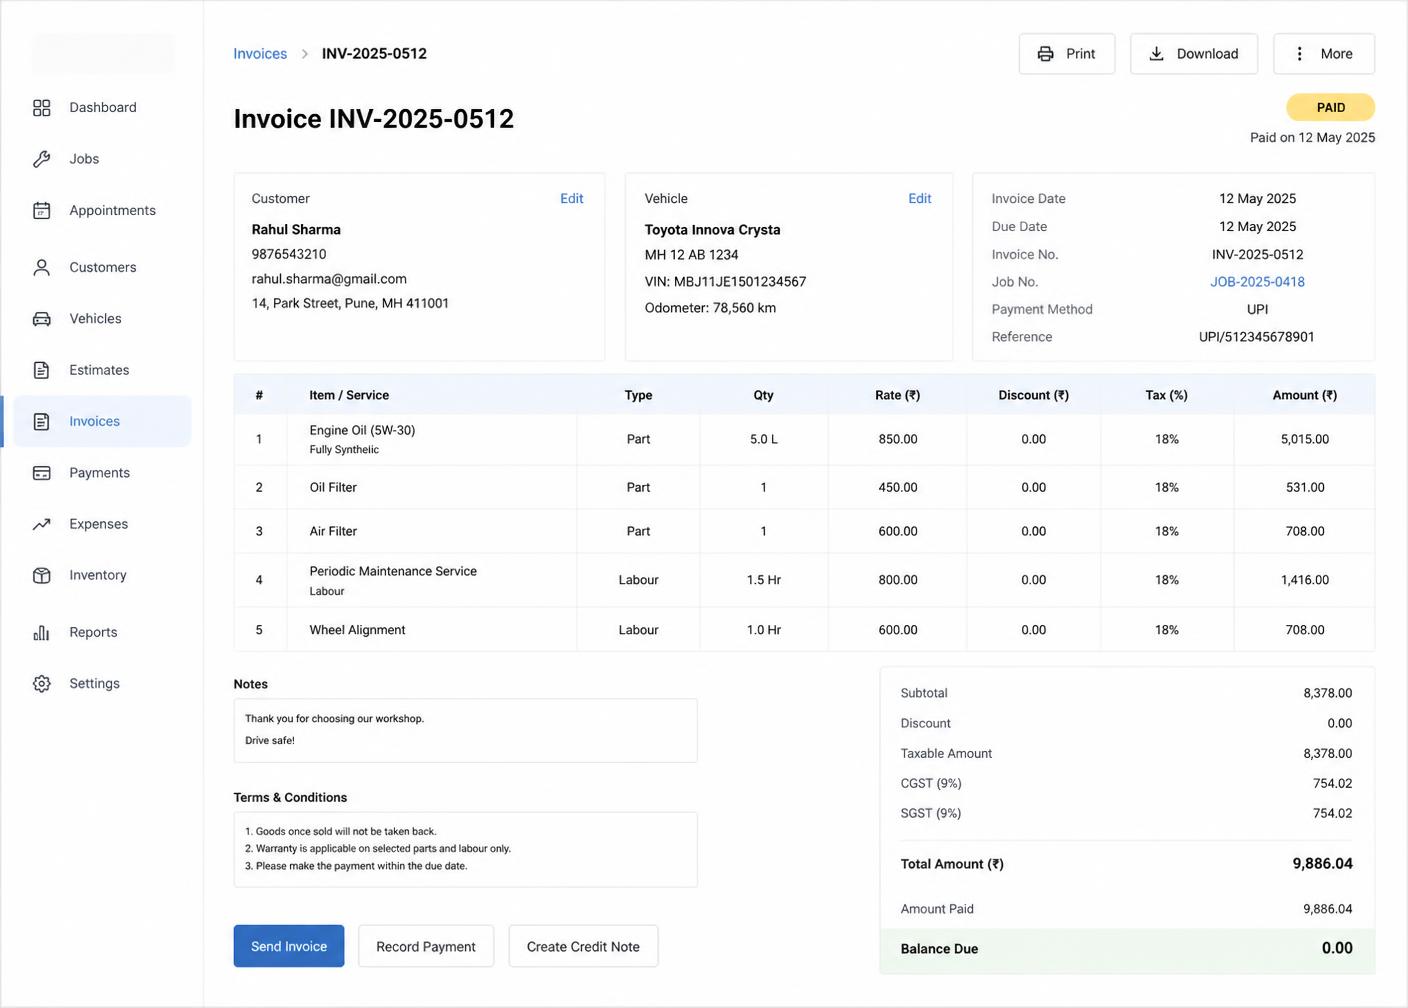Click the PAID status badge
Screen dimensions: 1408x1008
coord(1330,107)
